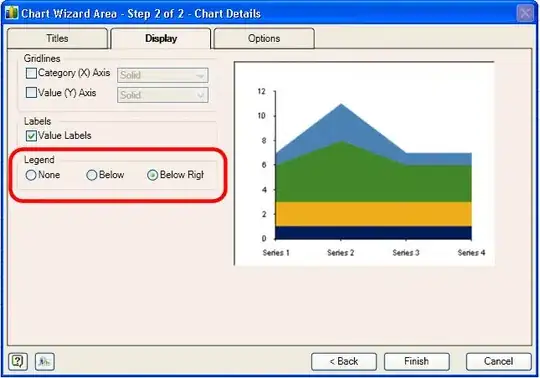Screen dimensions: 540x378
Task: Select the Display tab
Action: point(161,38)
